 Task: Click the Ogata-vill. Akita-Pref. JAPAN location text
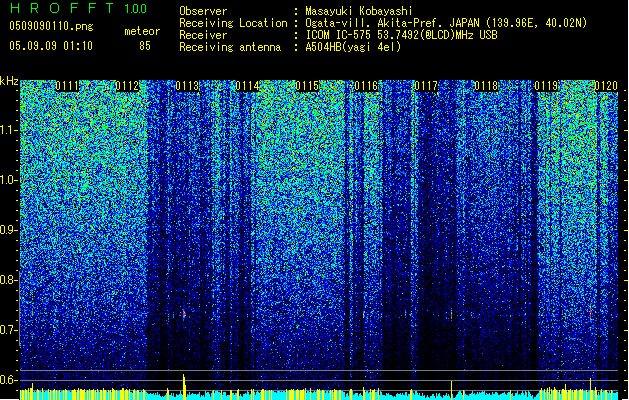446,23
